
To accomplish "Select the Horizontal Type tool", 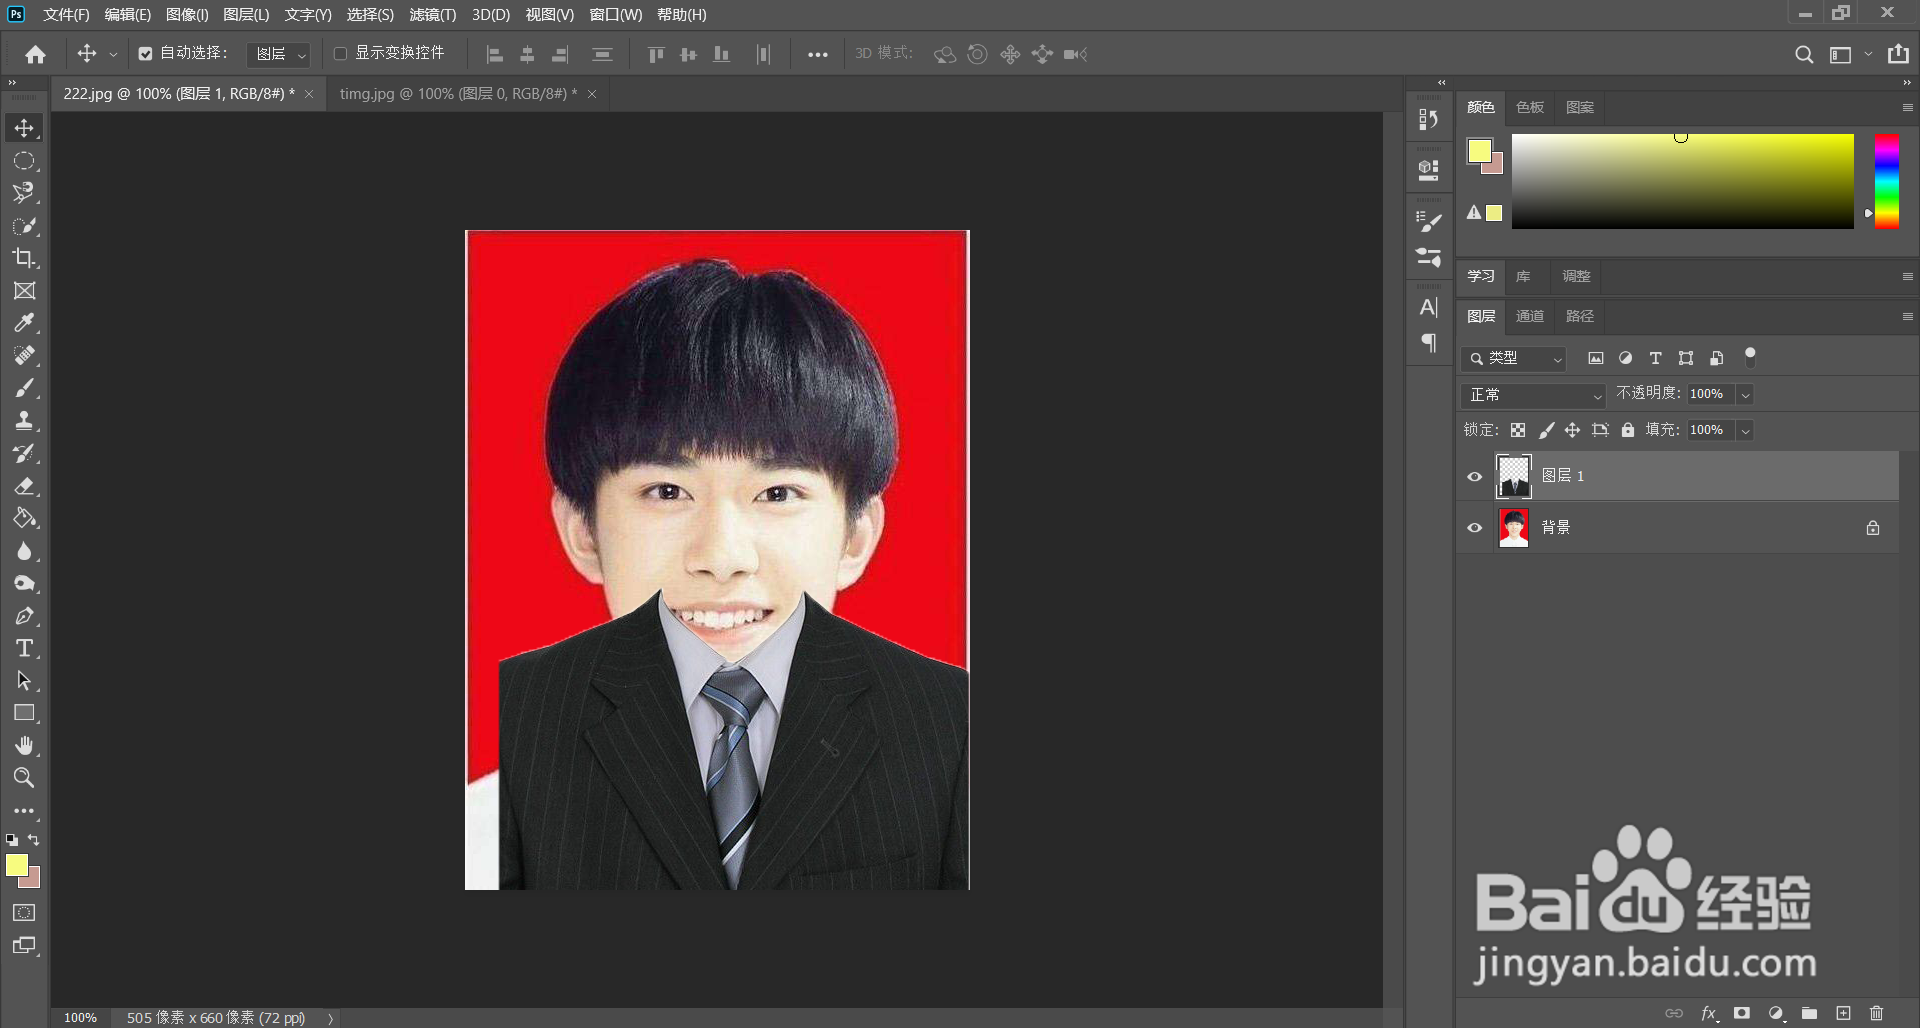I will [x=24, y=648].
